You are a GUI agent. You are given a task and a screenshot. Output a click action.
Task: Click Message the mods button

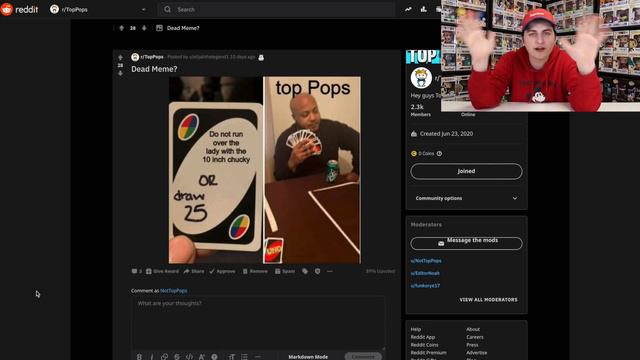466,243
